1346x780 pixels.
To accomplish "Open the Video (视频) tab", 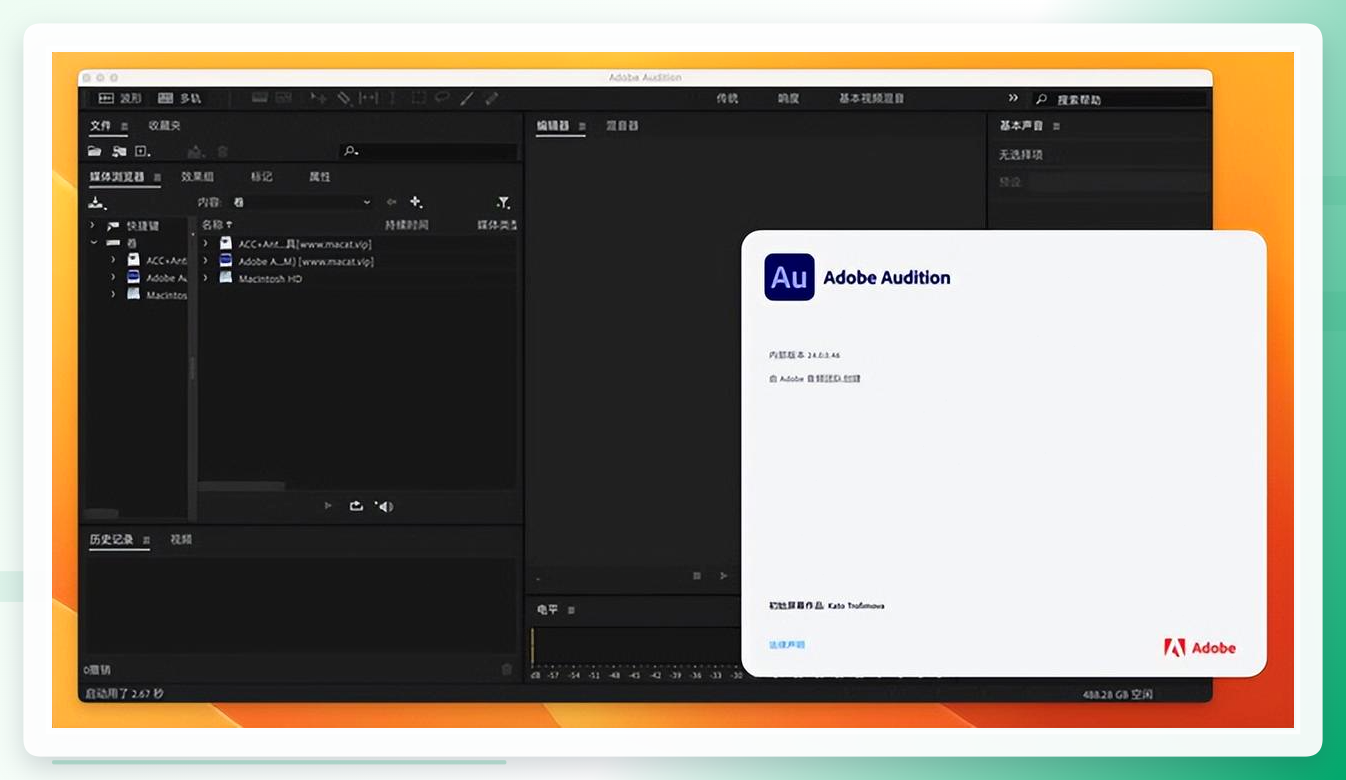I will (x=181, y=540).
